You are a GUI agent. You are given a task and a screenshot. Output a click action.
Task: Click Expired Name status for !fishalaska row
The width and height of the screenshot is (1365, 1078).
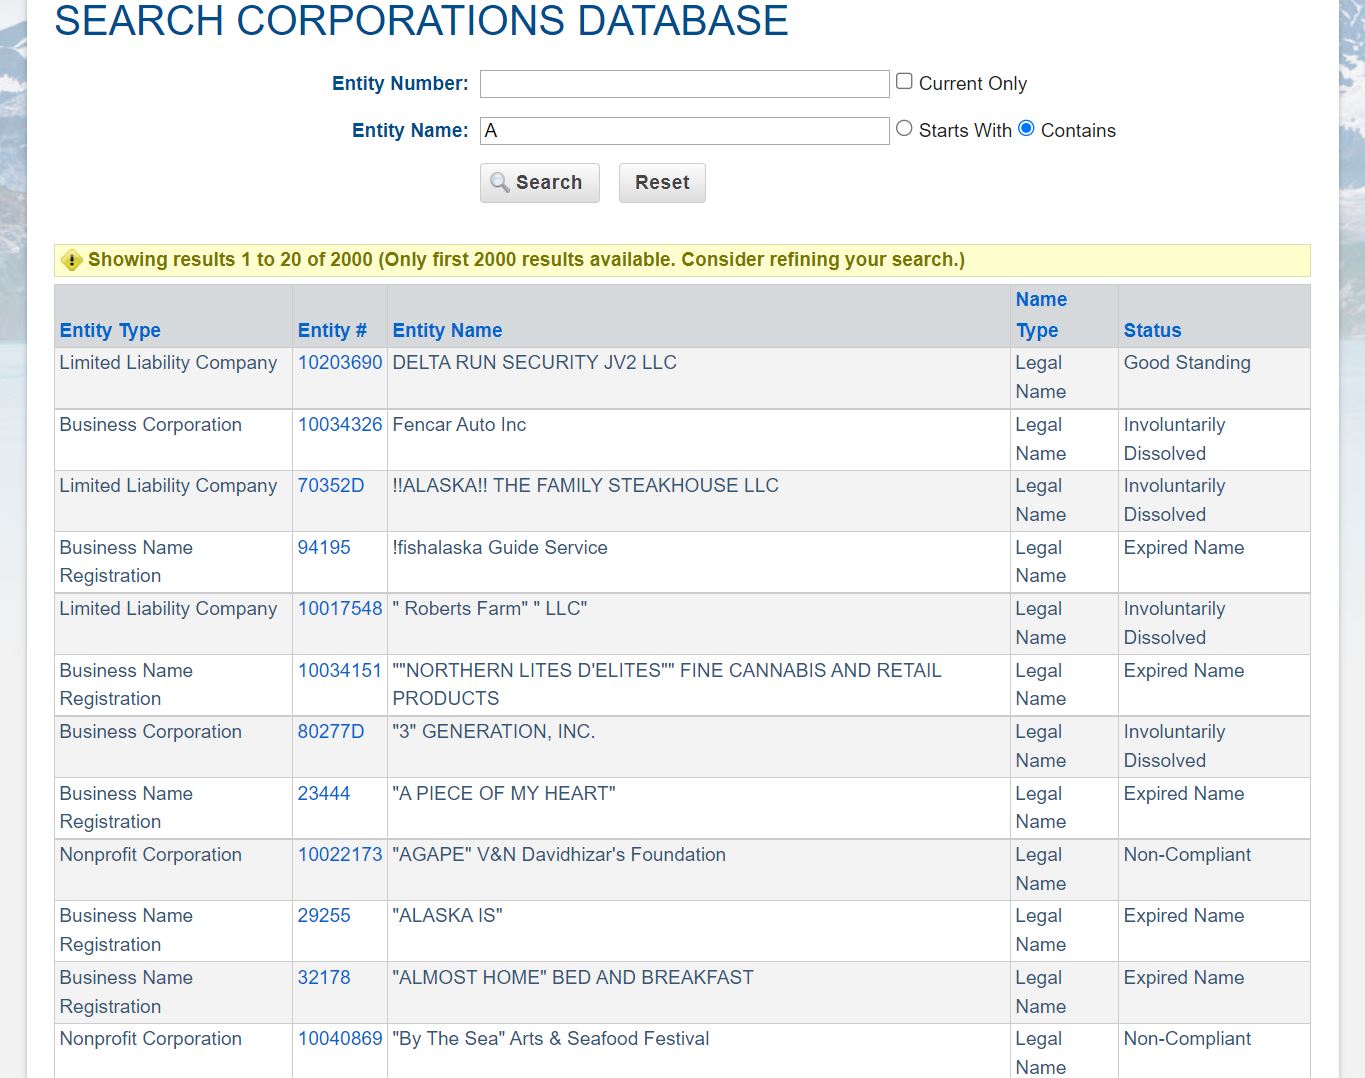(1184, 548)
